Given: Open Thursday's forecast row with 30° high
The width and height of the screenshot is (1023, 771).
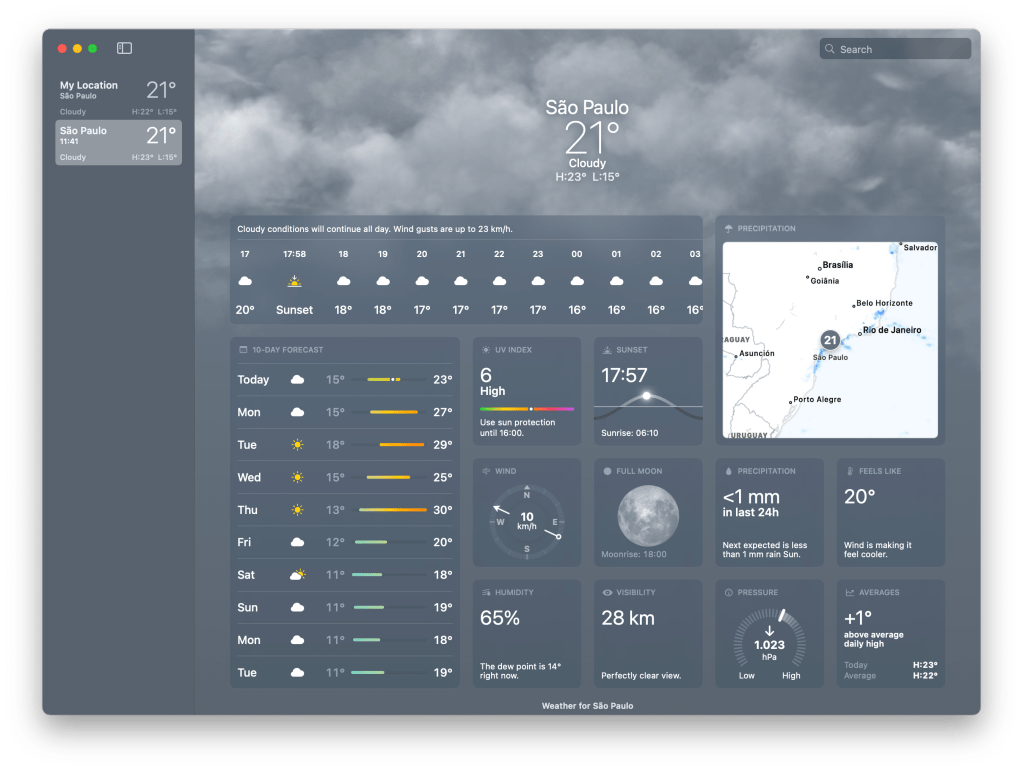Looking at the screenshot, I should (344, 510).
